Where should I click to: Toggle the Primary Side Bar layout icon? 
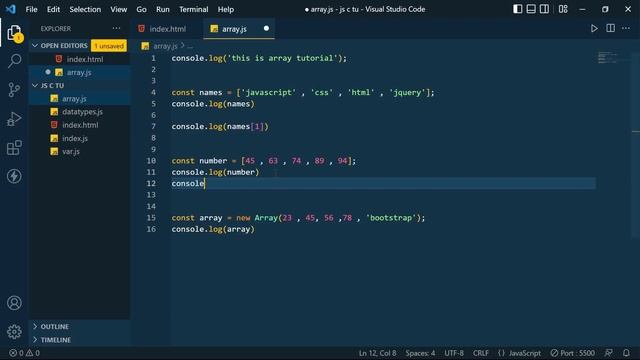pyautogui.click(x=518, y=9)
